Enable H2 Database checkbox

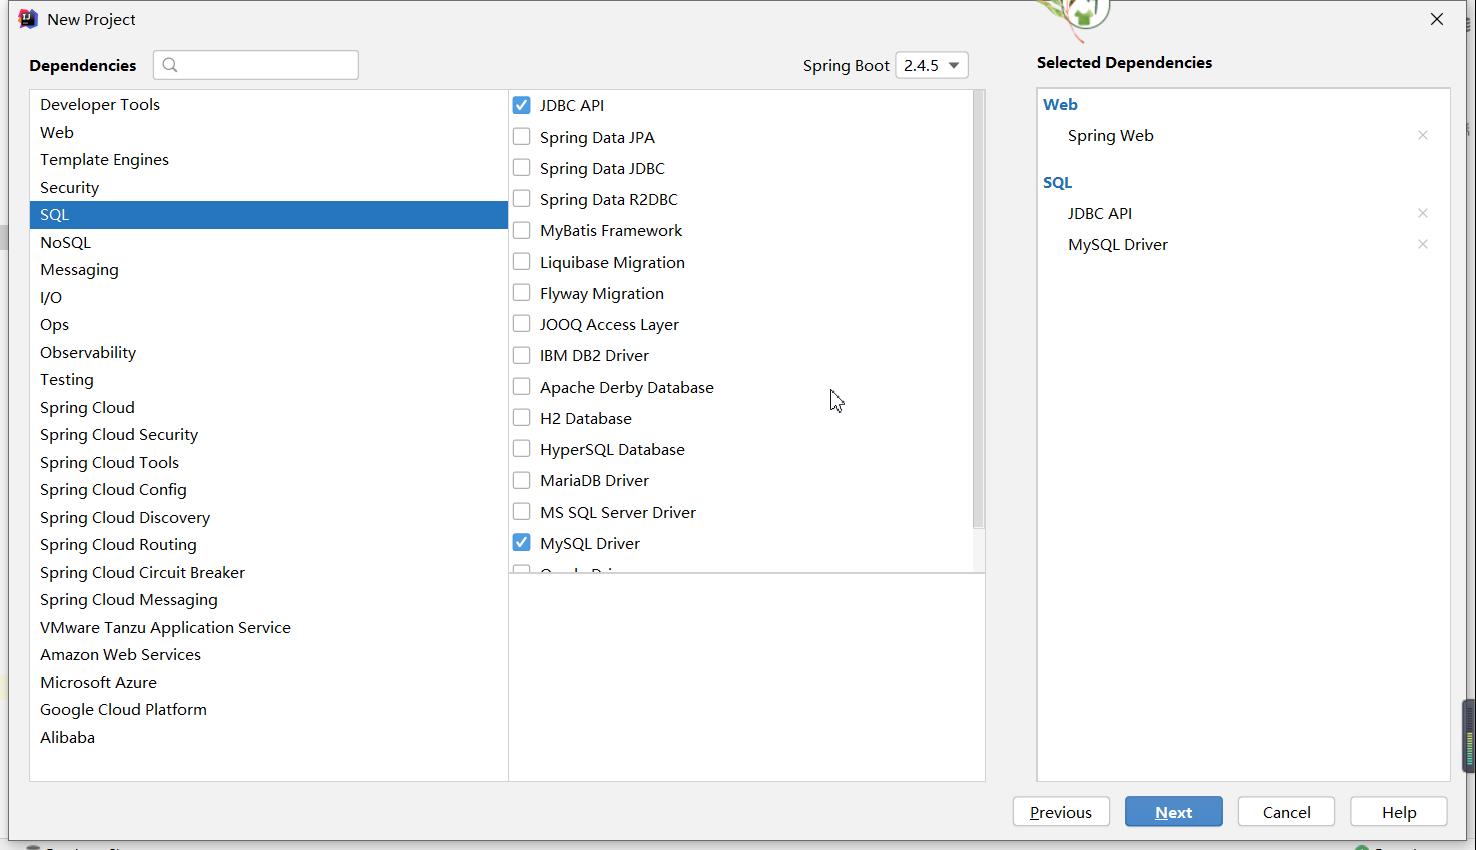click(521, 417)
